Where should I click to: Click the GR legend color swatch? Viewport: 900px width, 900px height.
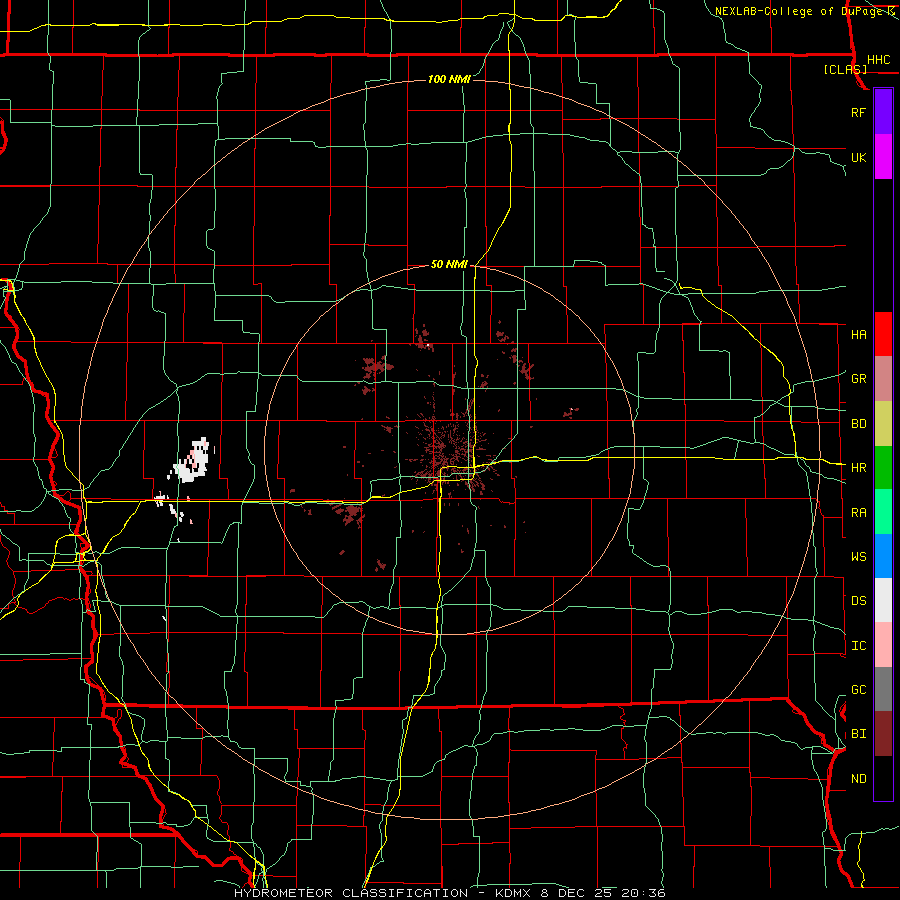(x=883, y=378)
